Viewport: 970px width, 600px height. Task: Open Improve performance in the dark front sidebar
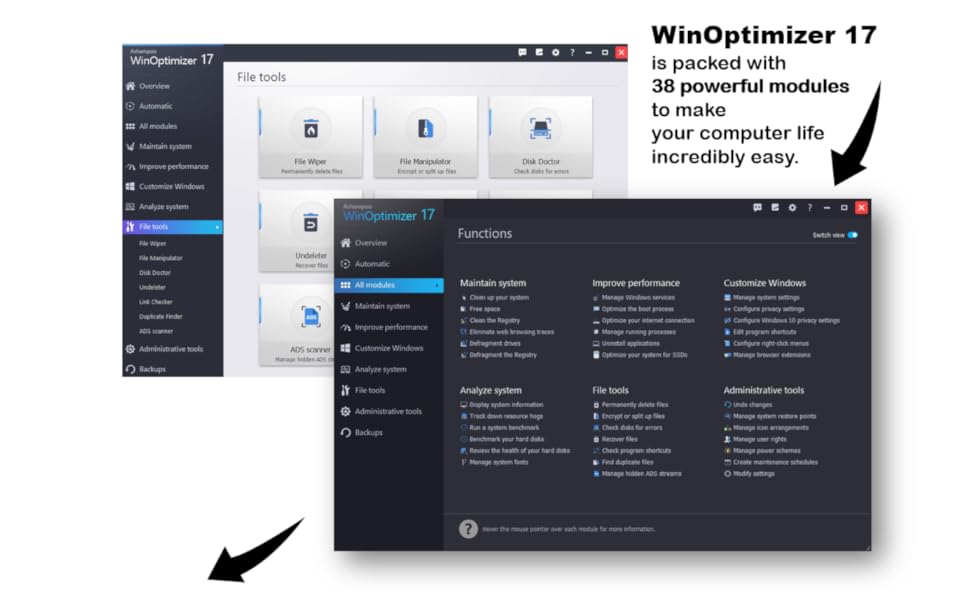tap(391, 327)
